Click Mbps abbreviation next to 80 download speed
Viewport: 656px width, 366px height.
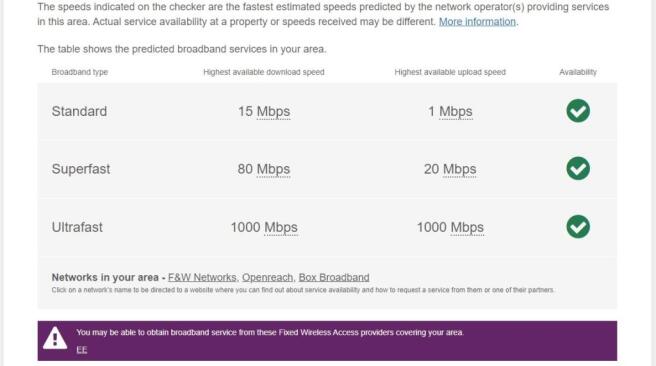pyautogui.click(x=273, y=169)
